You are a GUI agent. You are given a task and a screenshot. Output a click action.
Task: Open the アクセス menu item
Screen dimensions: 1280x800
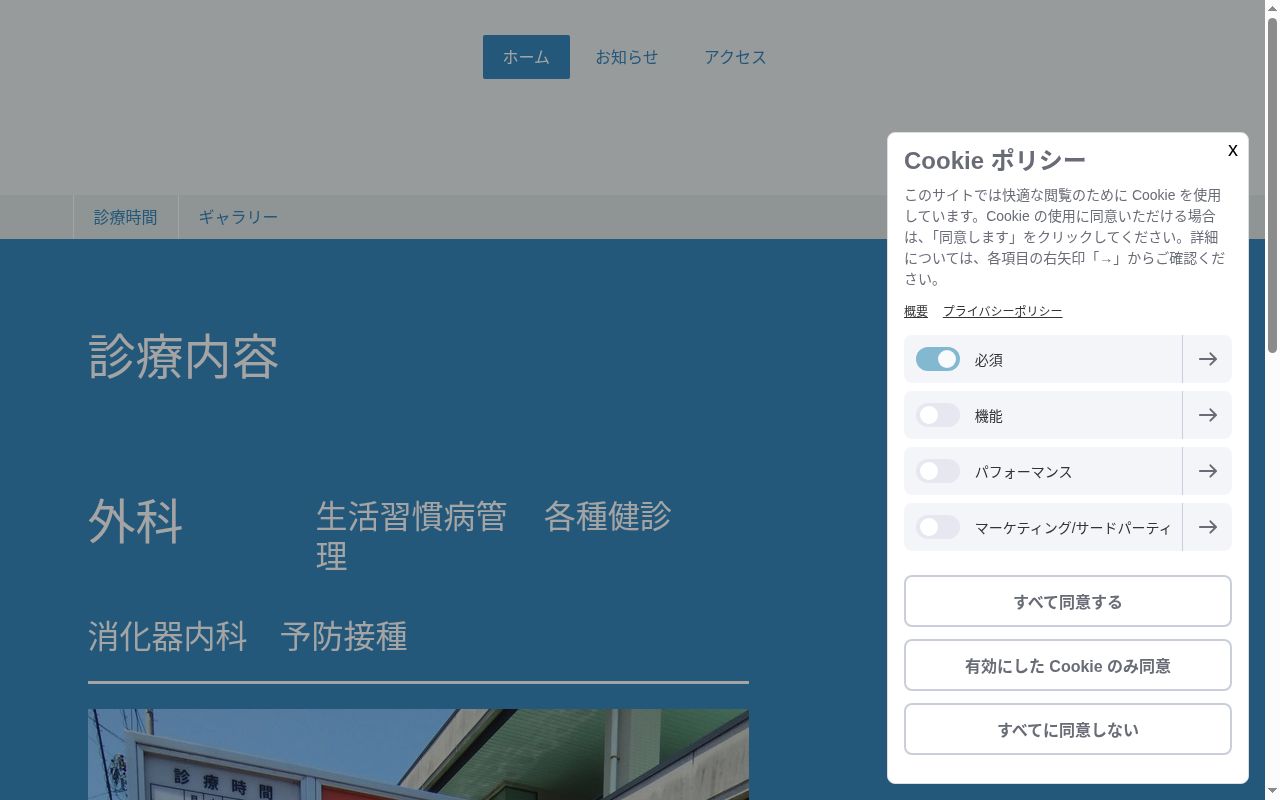735,57
